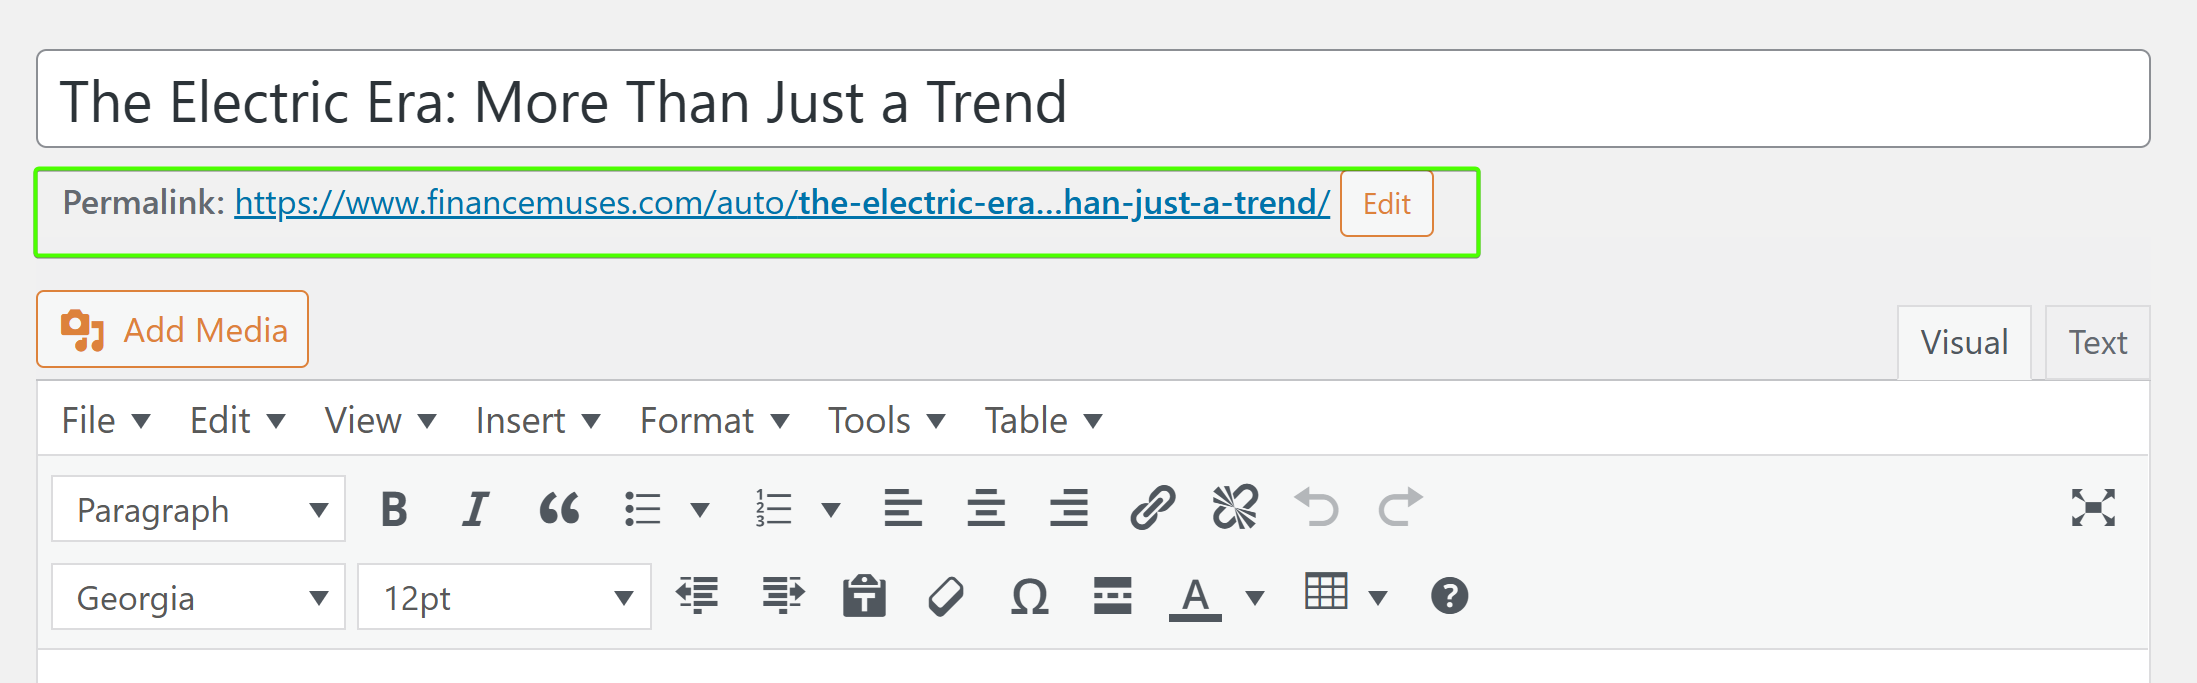The image size is (2197, 683).
Task: Clear formatting with eraser icon
Action: click(946, 597)
